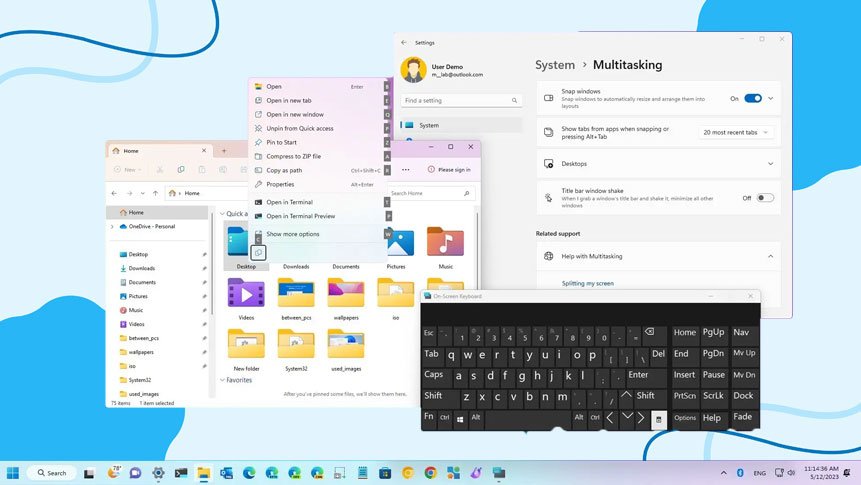Turn off the Snap windows toggle
This screenshot has width=861, height=485.
click(x=753, y=99)
